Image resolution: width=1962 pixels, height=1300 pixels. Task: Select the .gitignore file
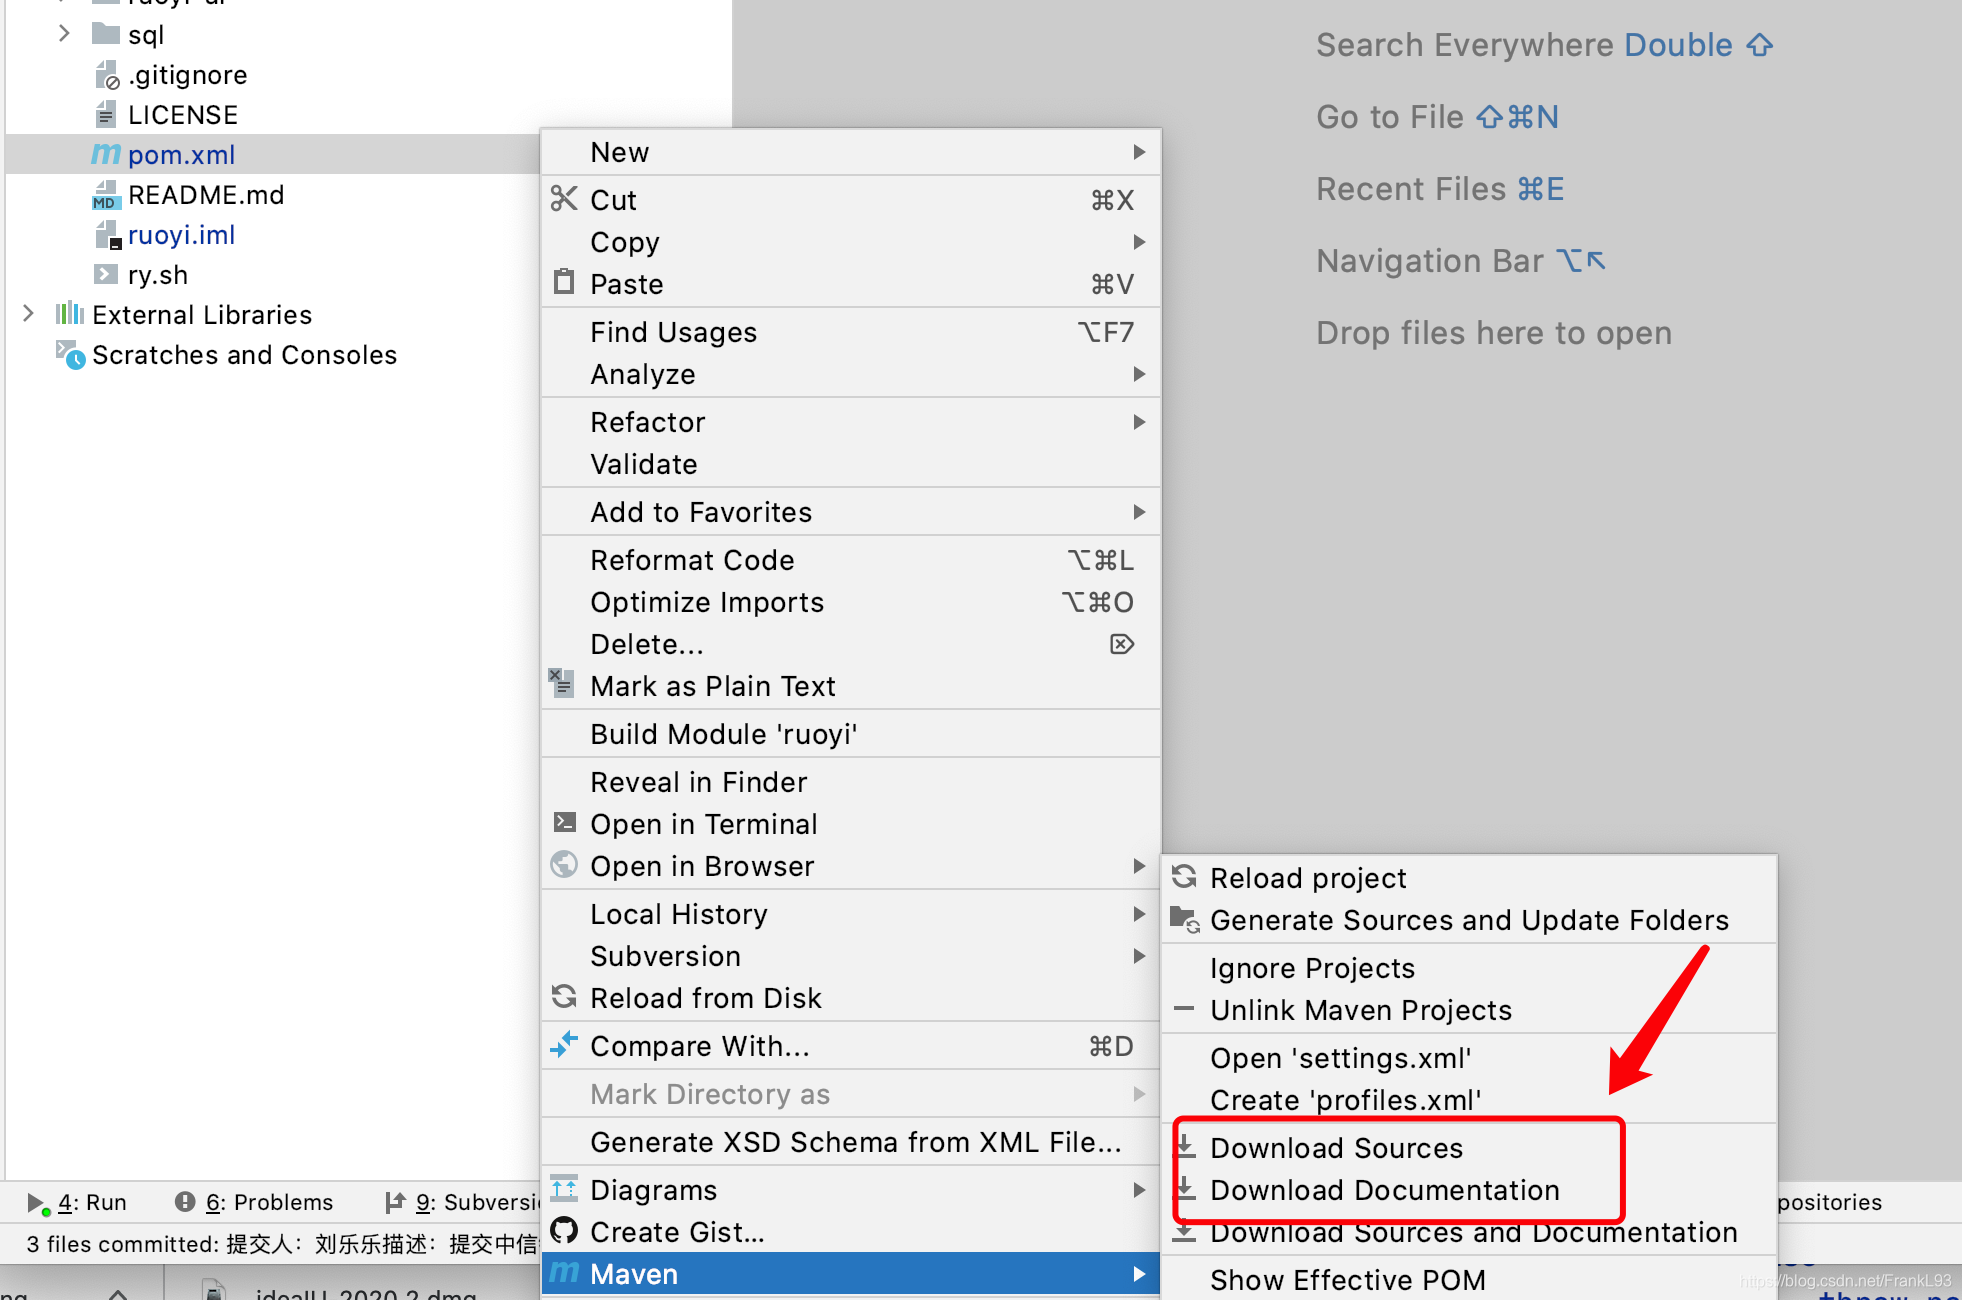(x=187, y=75)
